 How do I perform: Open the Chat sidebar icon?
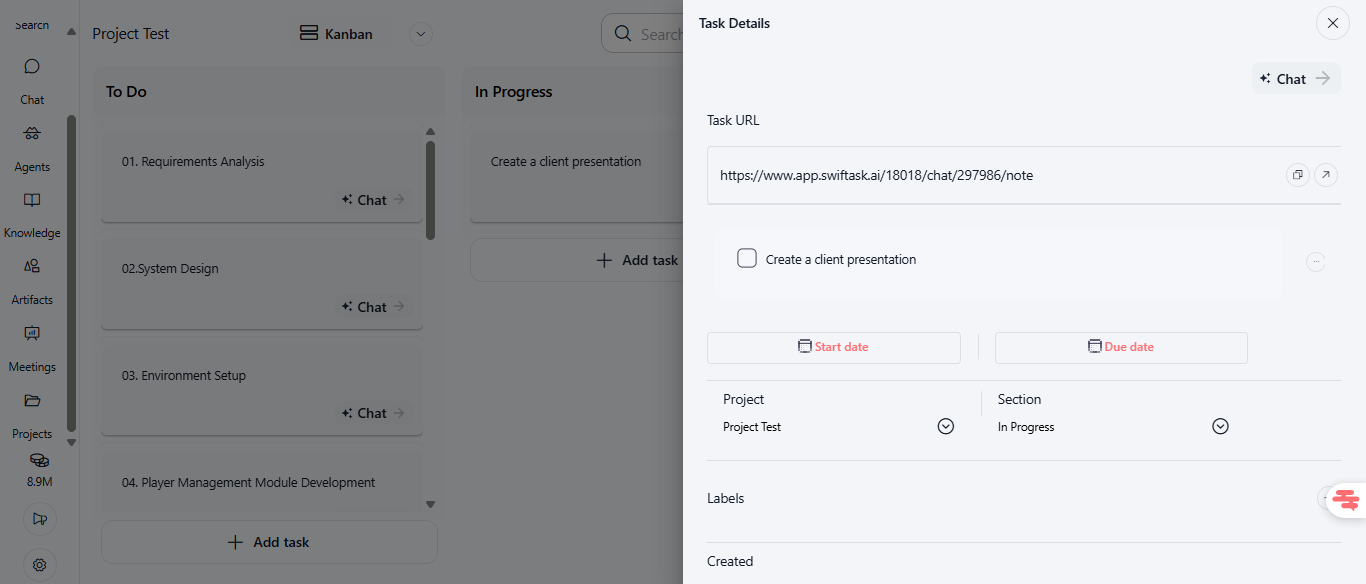(x=32, y=67)
